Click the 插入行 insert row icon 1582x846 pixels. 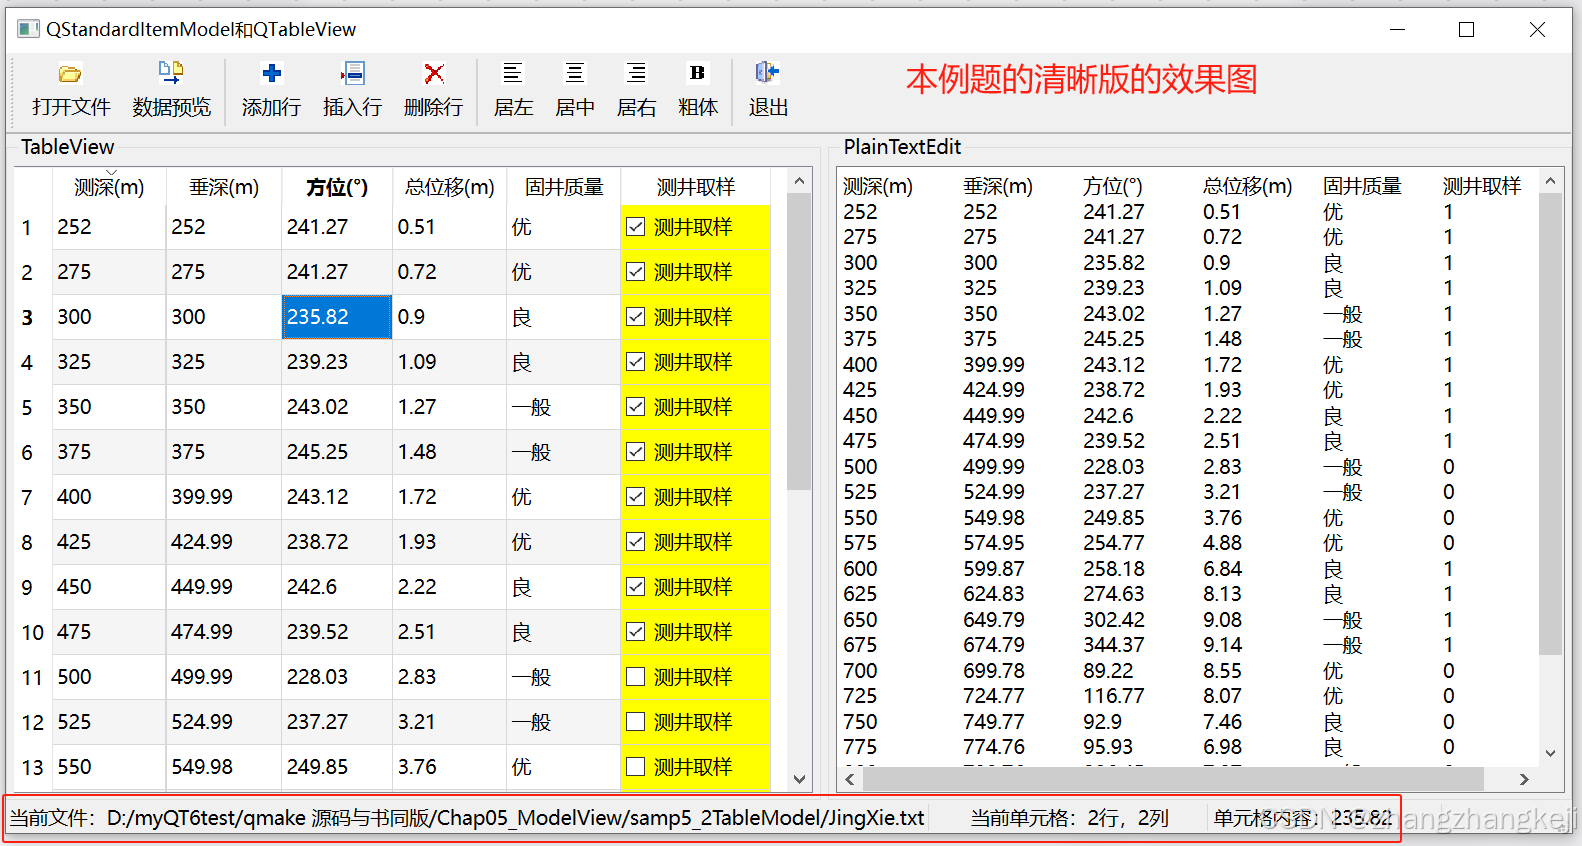point(352,73)
